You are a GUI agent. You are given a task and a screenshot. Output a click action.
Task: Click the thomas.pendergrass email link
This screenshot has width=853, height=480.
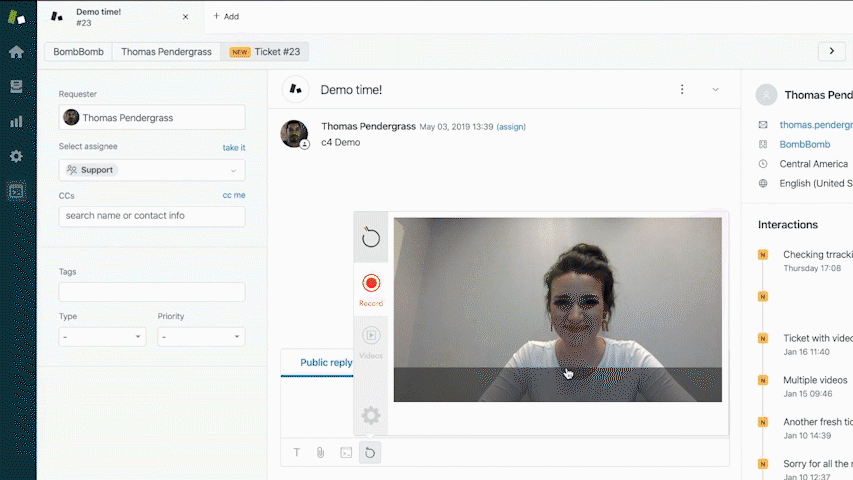tap(816, 125)
